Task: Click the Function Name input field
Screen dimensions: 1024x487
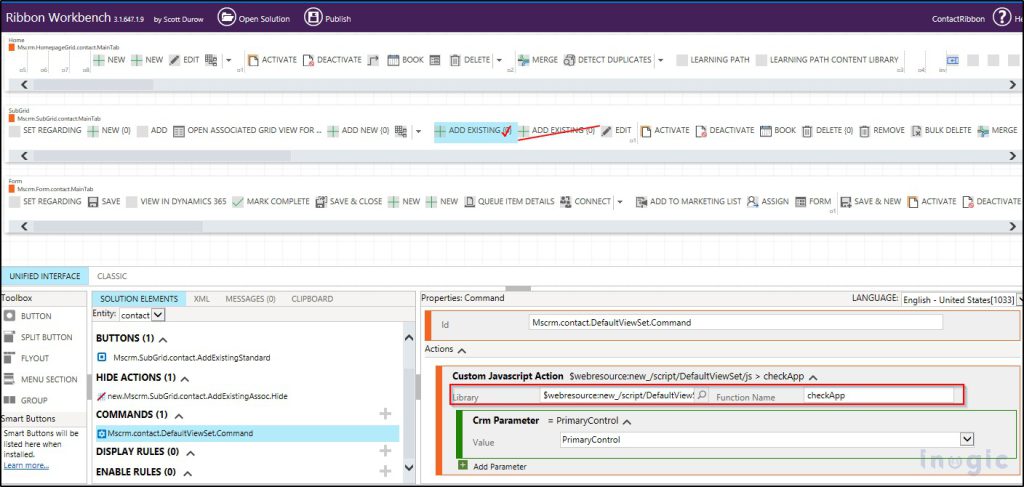Action: pos(878,396)
